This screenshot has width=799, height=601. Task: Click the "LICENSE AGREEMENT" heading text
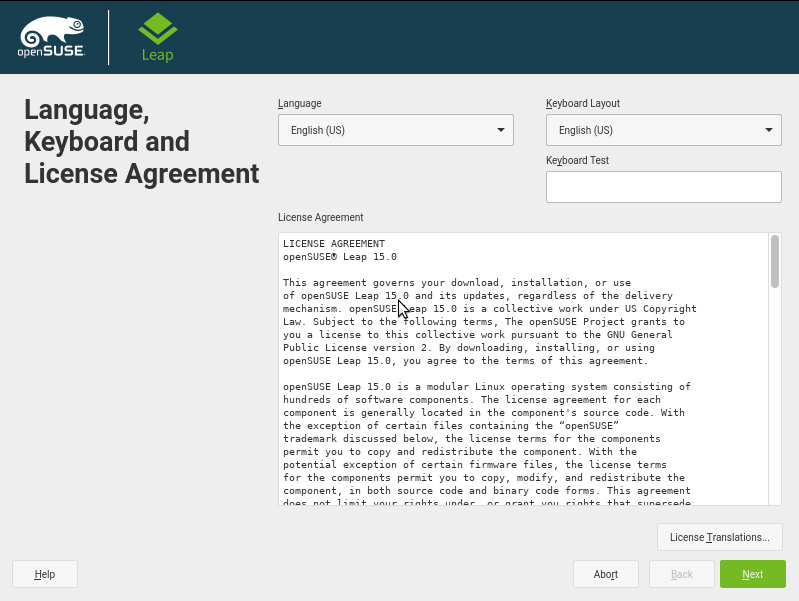(x=334, y=244)
